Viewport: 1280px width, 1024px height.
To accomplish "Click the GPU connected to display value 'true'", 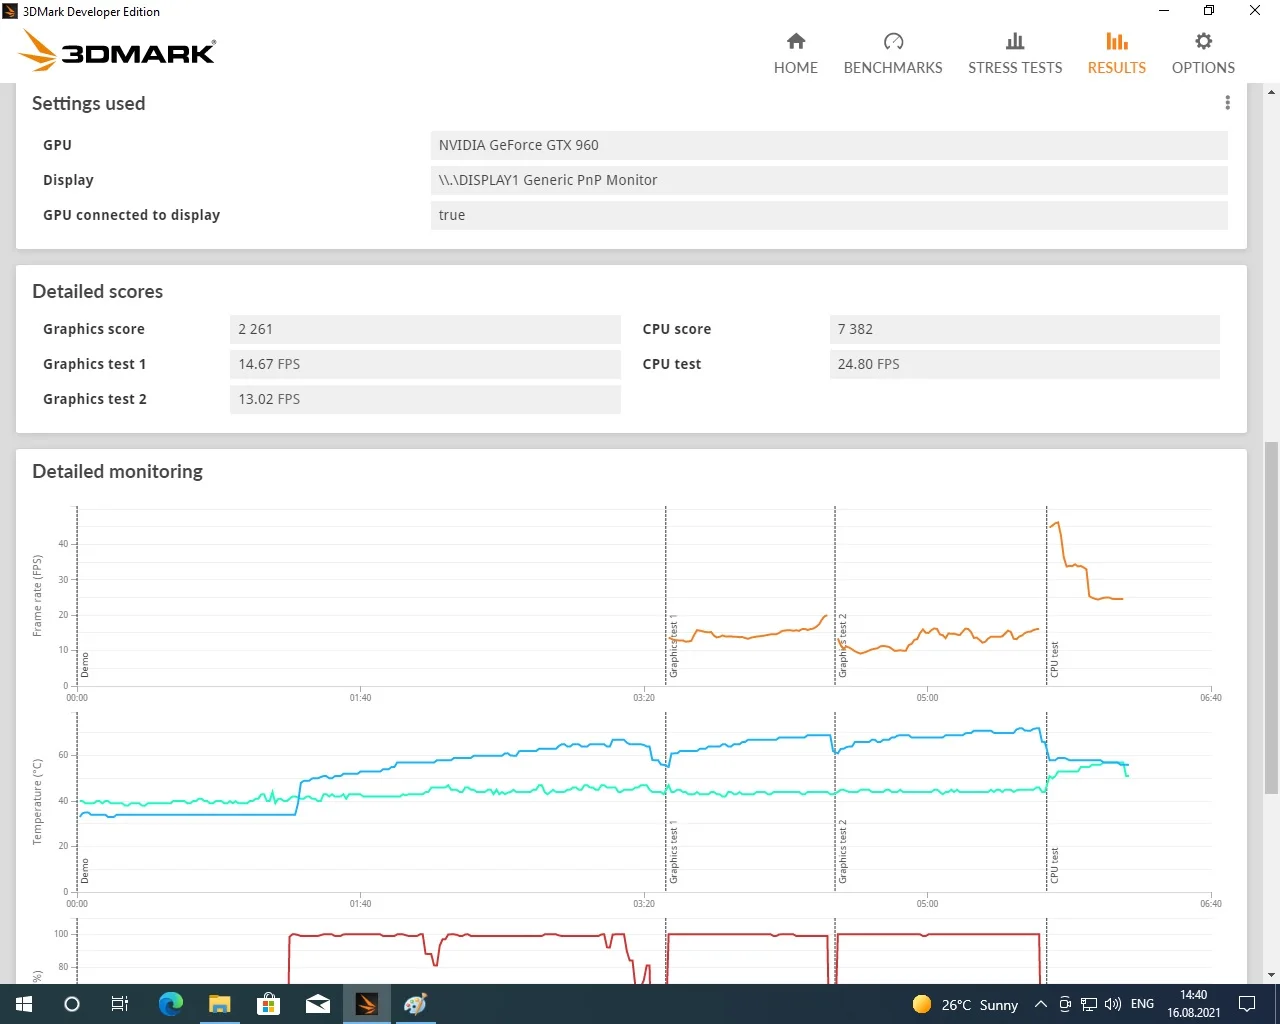I will 829,215.
